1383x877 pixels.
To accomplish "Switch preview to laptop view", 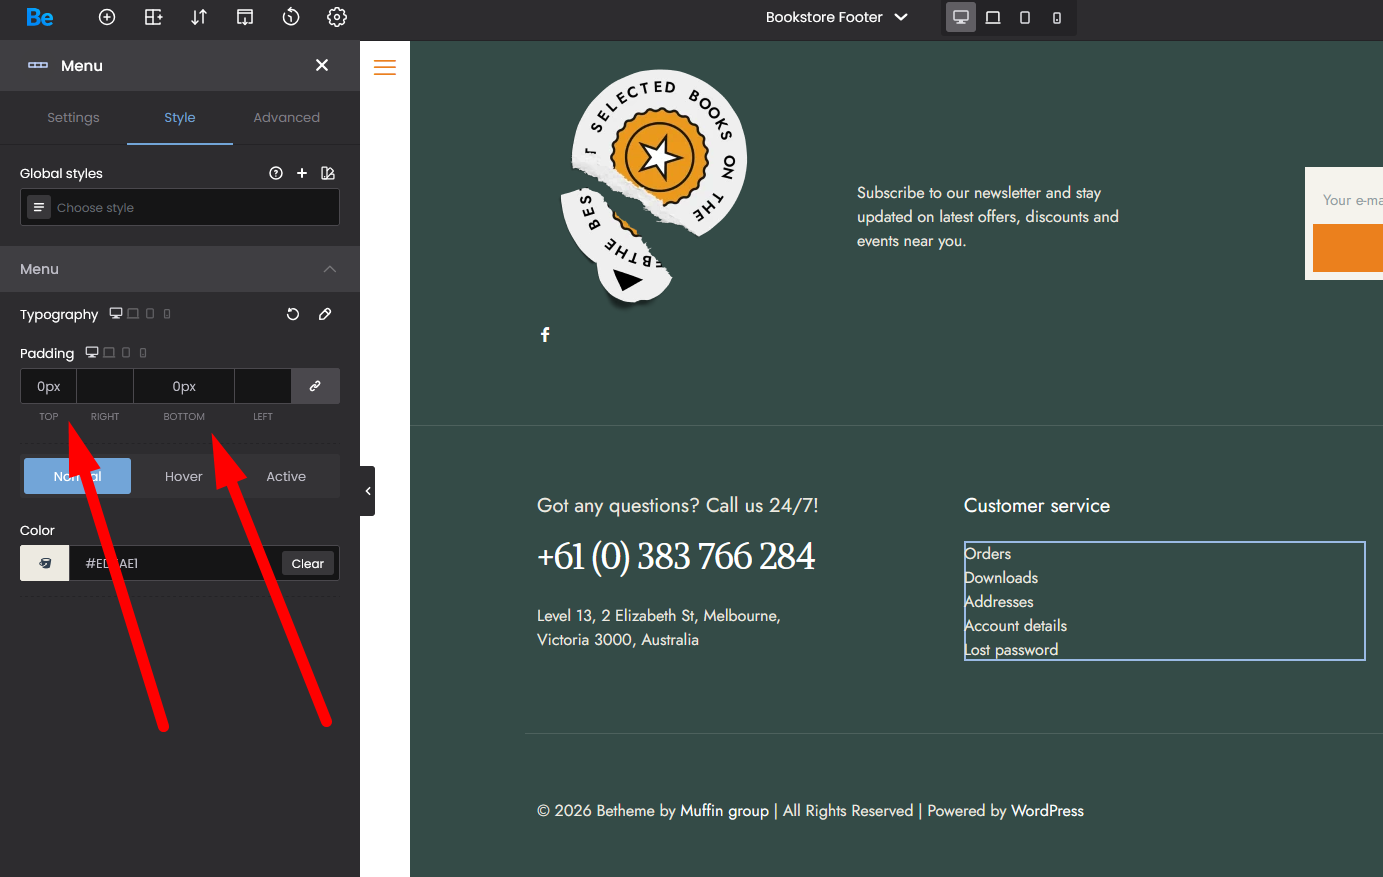I will [993, 17].
